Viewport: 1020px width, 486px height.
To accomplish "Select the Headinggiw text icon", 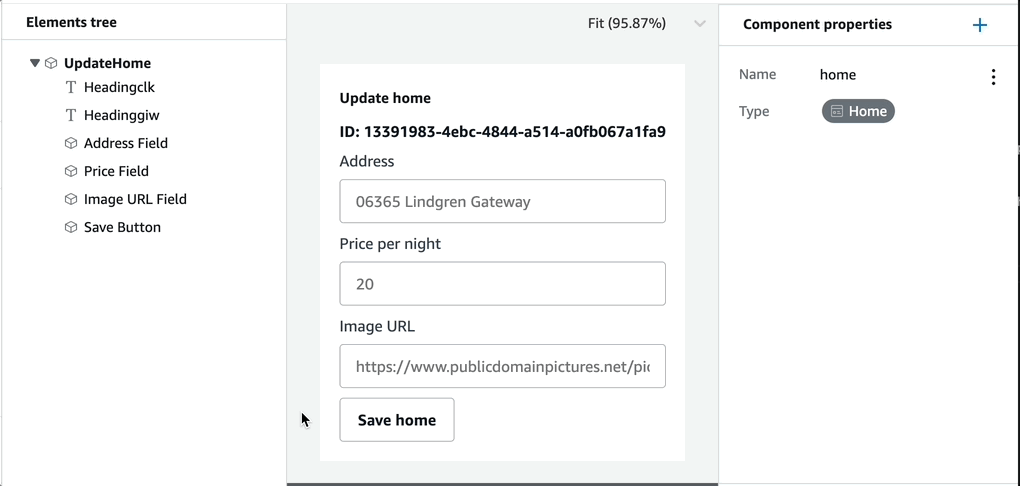I will pos(71,116).
